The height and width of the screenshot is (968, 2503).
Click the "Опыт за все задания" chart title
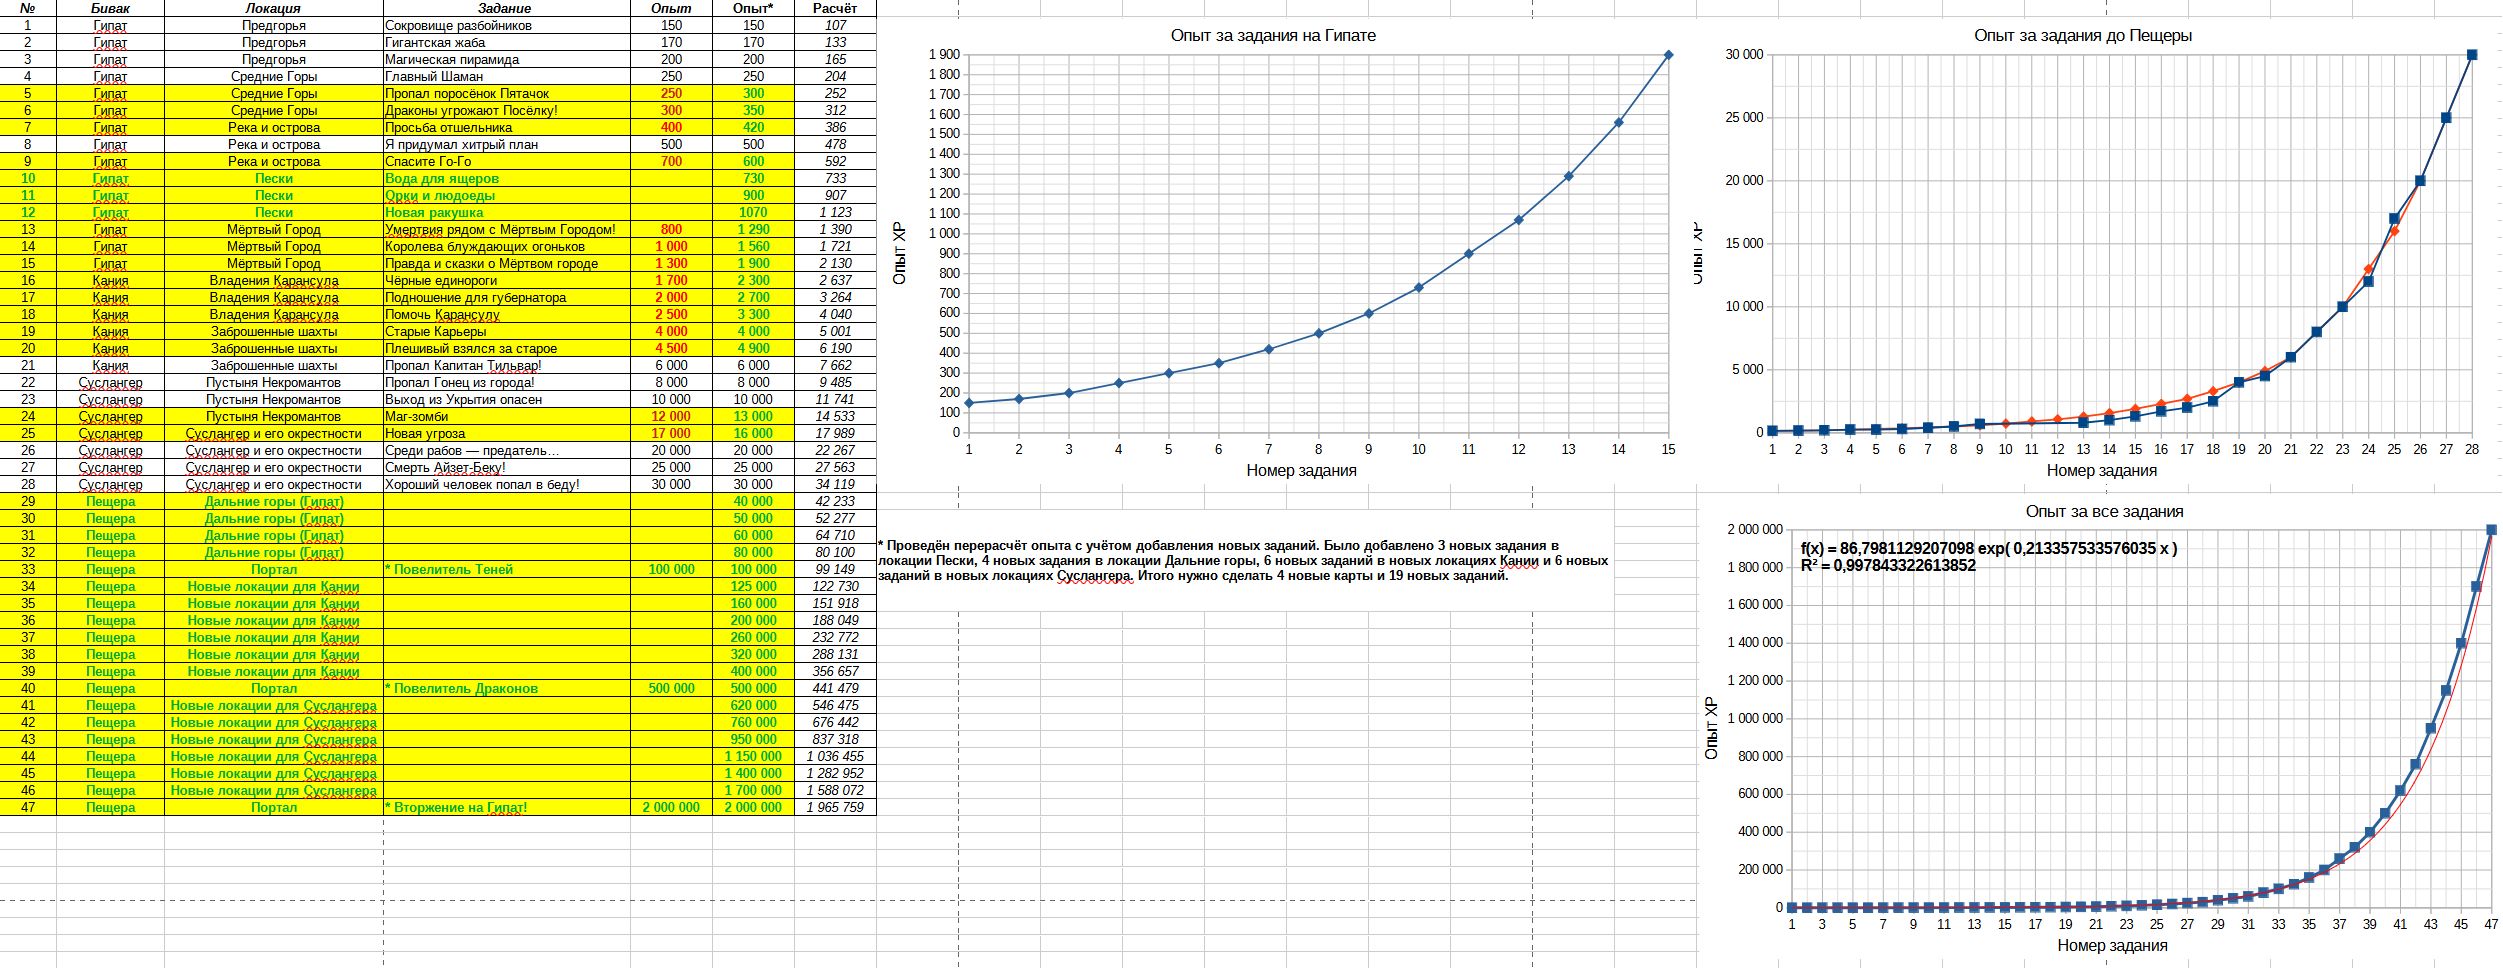2104,511
